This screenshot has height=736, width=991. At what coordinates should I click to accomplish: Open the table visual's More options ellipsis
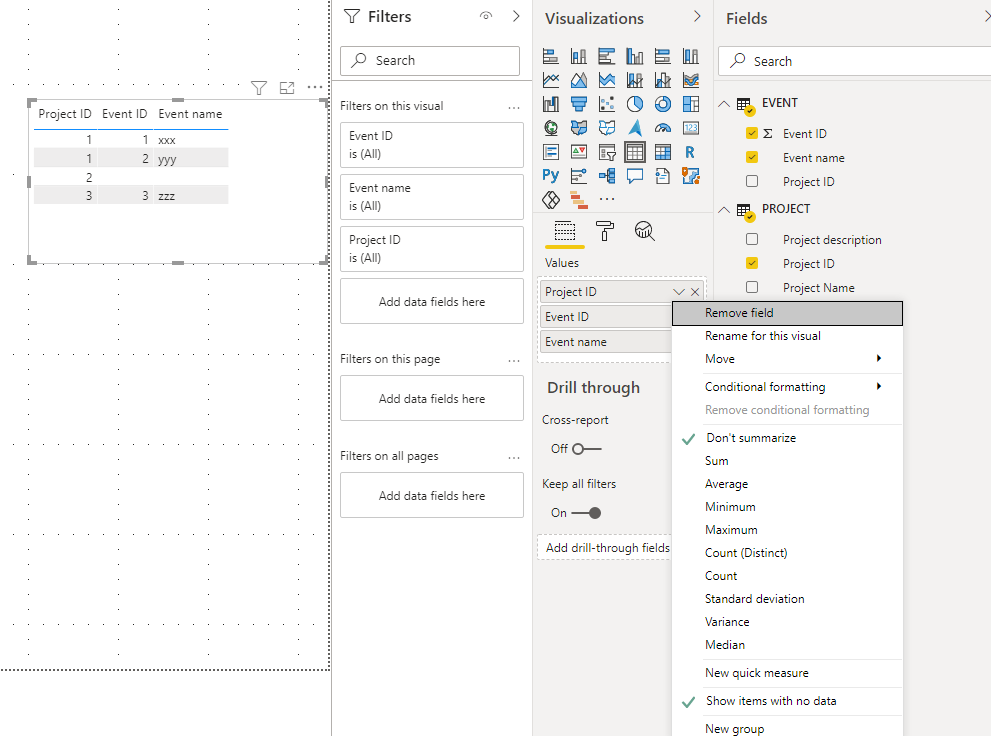point(315,87)
